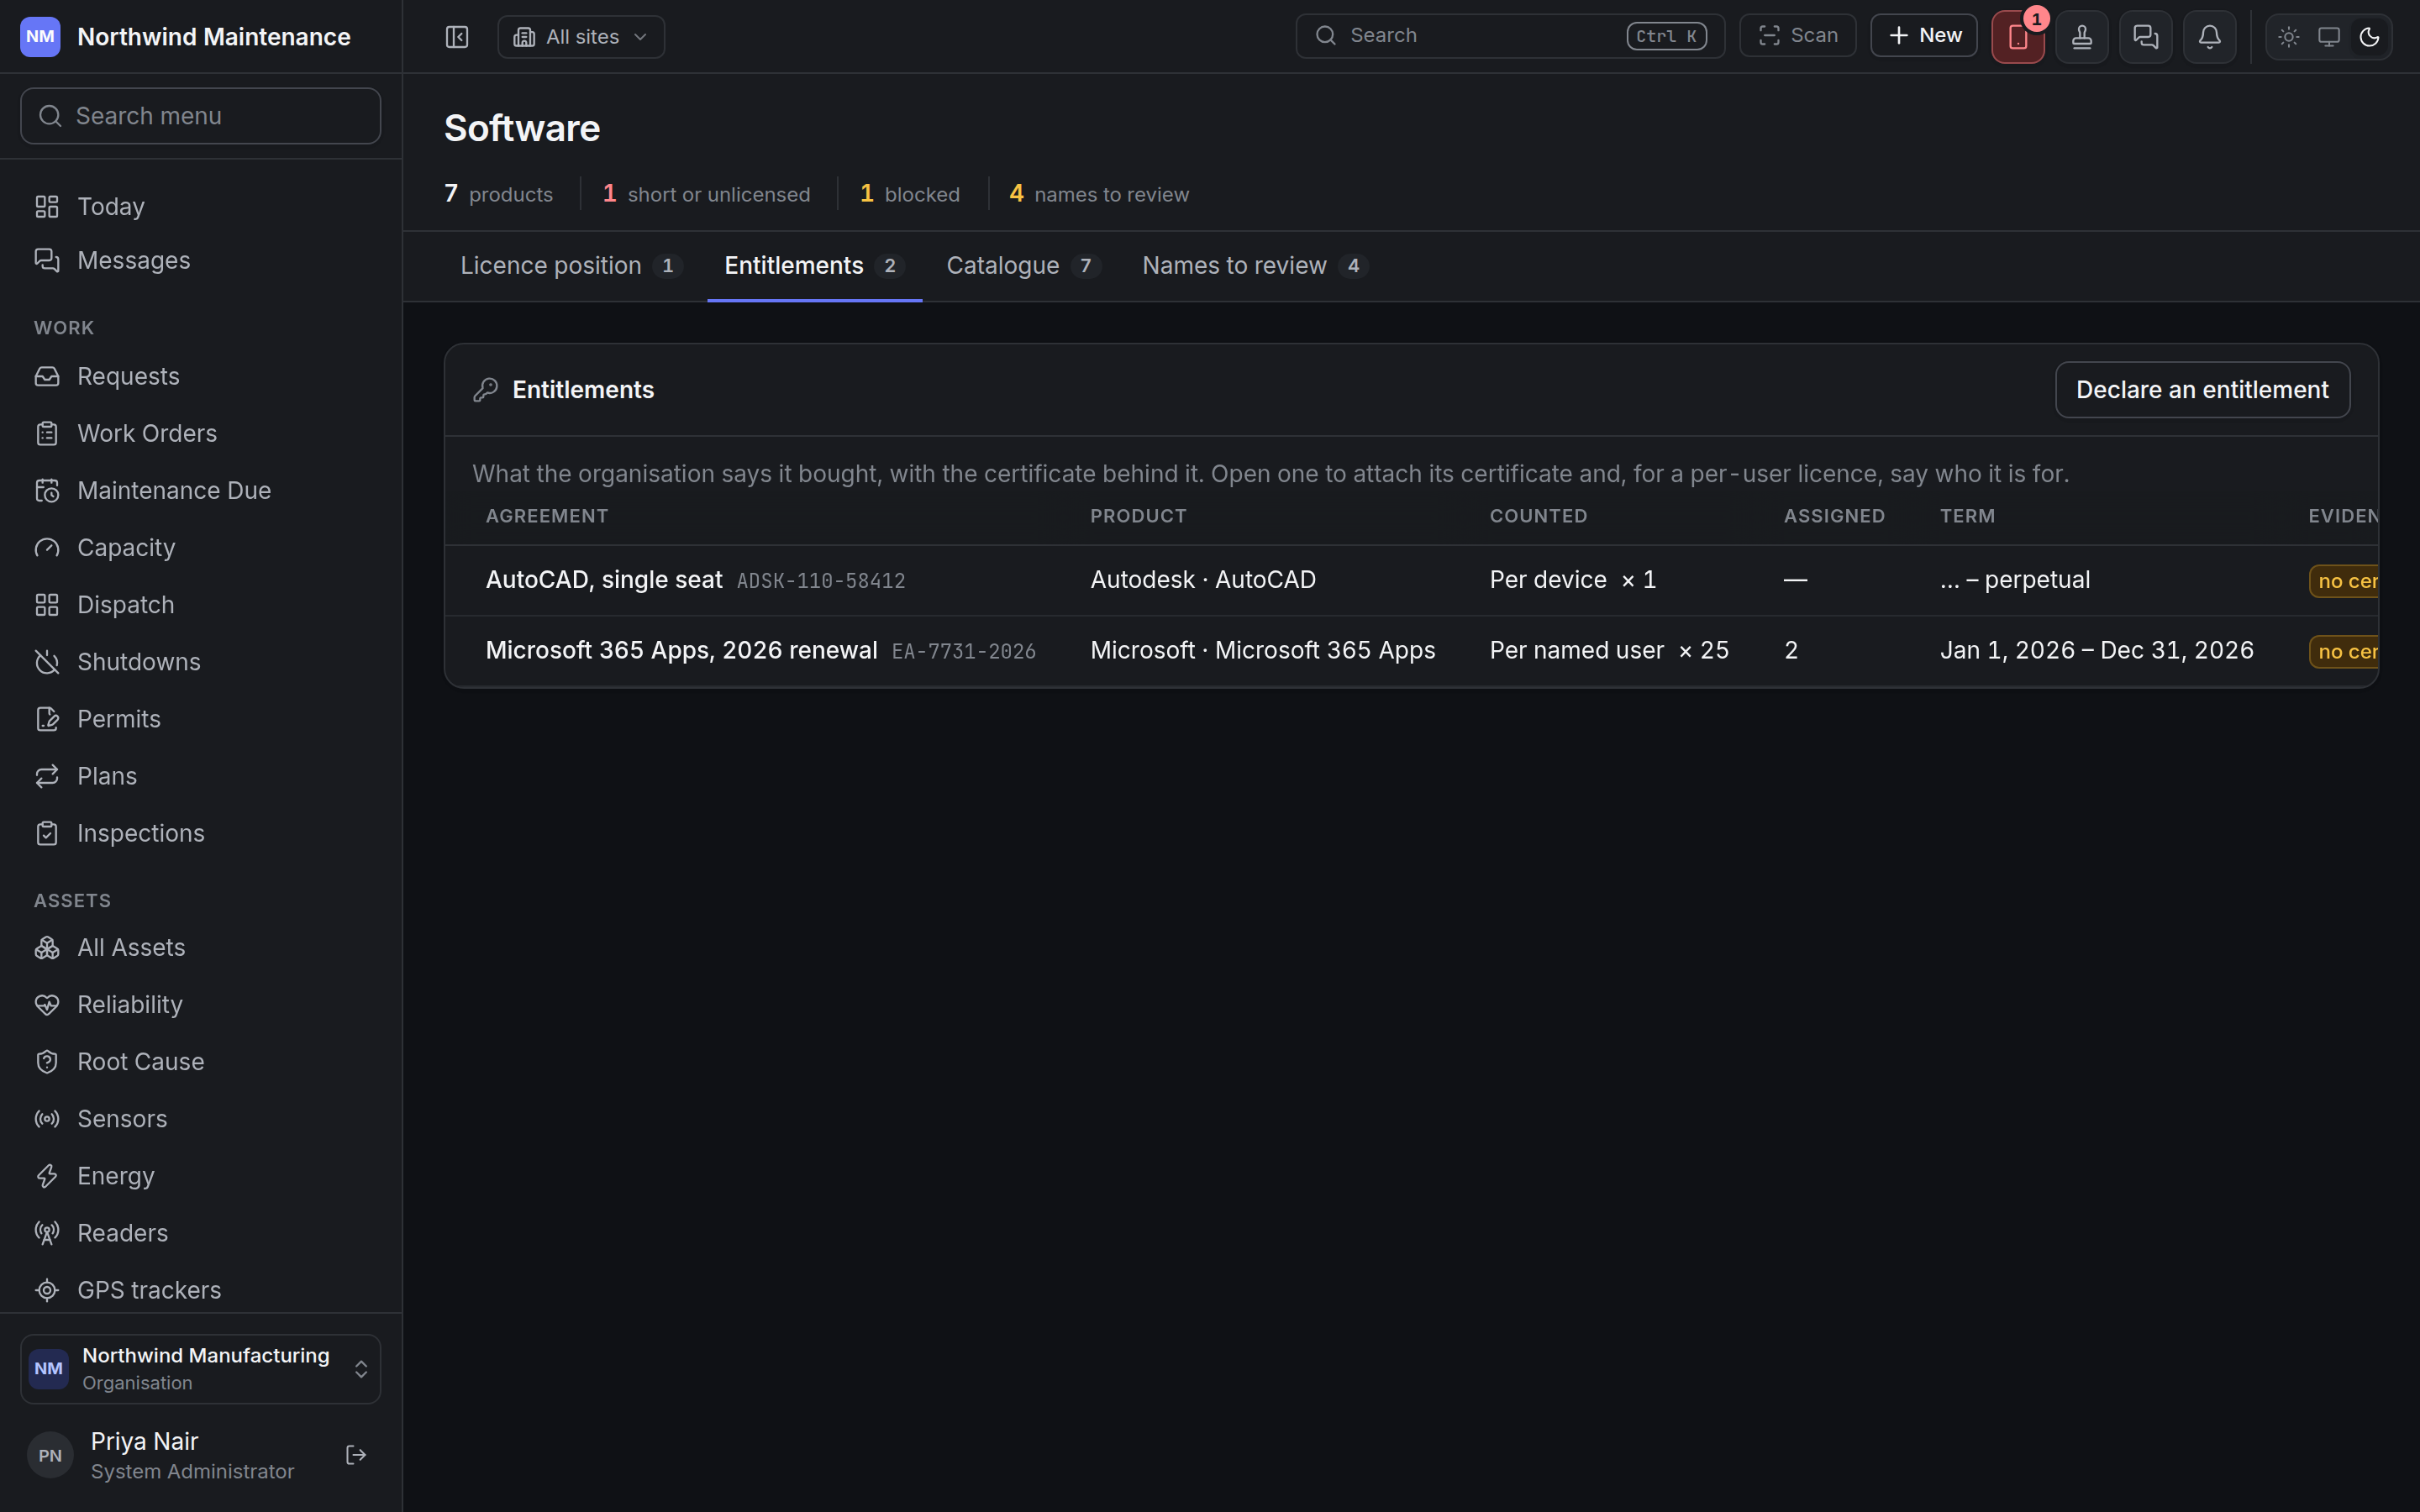Open Requests in the sidebar
Image resolution: width=2420 pixels, height=1512 pixels.
201,376
